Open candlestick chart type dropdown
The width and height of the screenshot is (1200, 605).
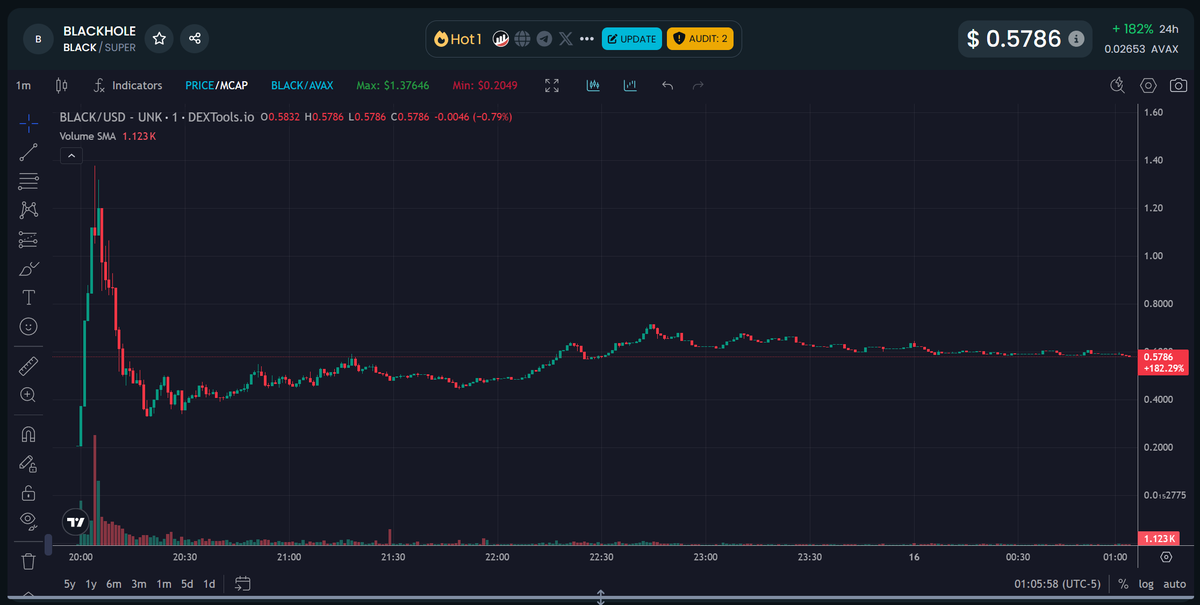61,86
